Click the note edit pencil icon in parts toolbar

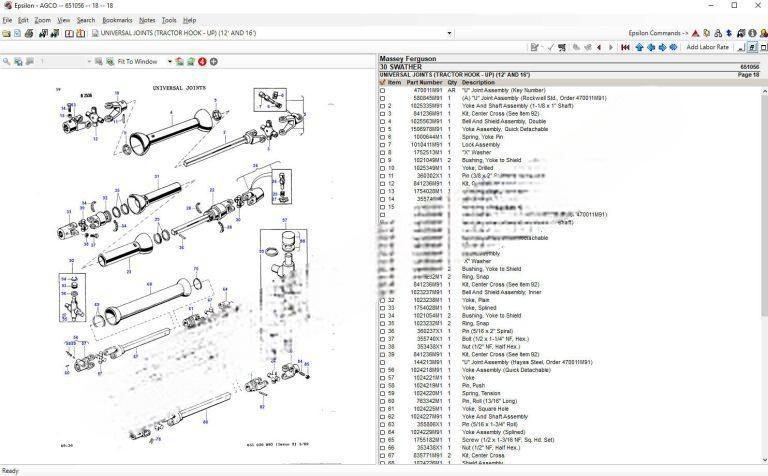(535, 48)
